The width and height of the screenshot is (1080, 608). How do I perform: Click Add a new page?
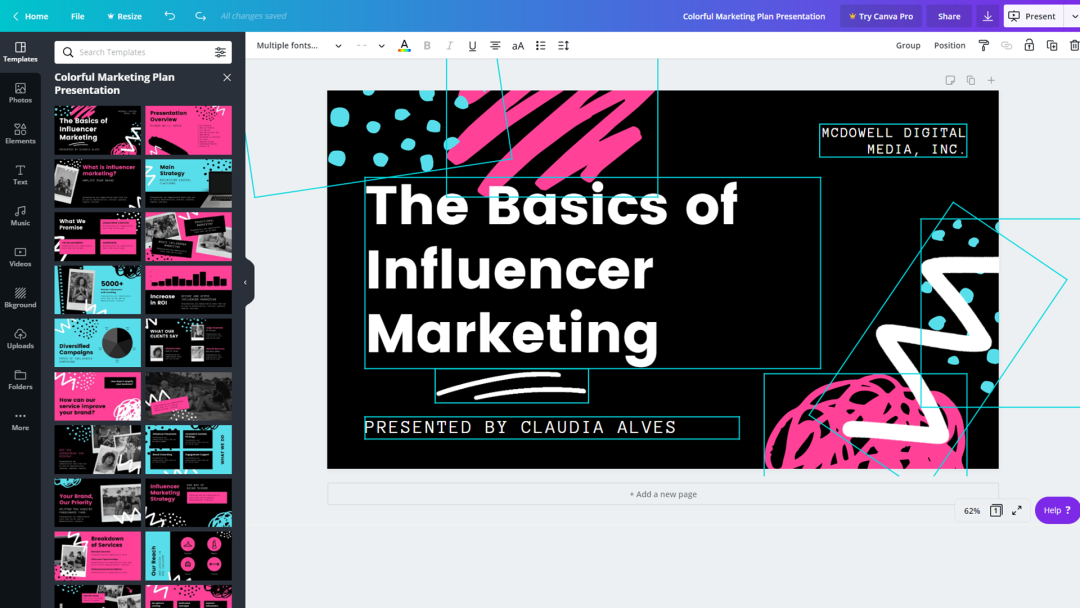tap(663, 494)
